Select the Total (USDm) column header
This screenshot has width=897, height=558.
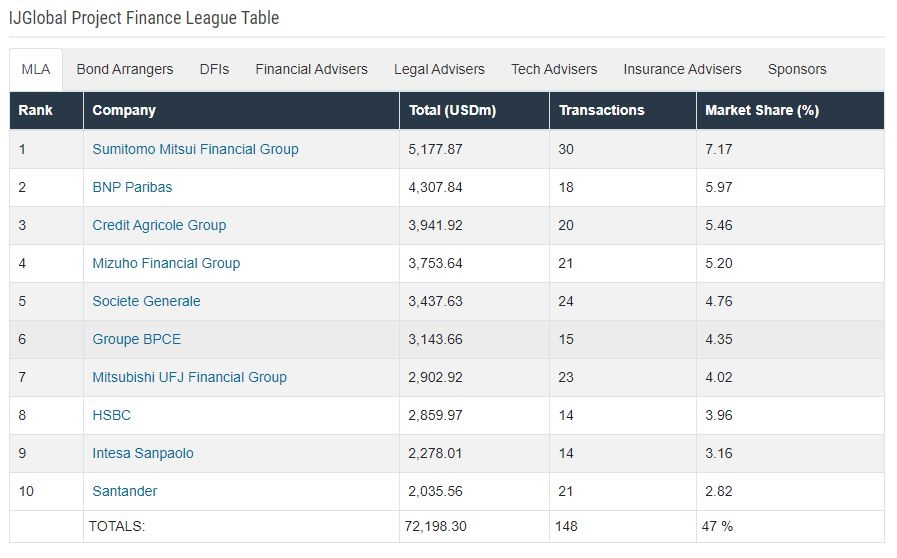click(x=474, y=110)
